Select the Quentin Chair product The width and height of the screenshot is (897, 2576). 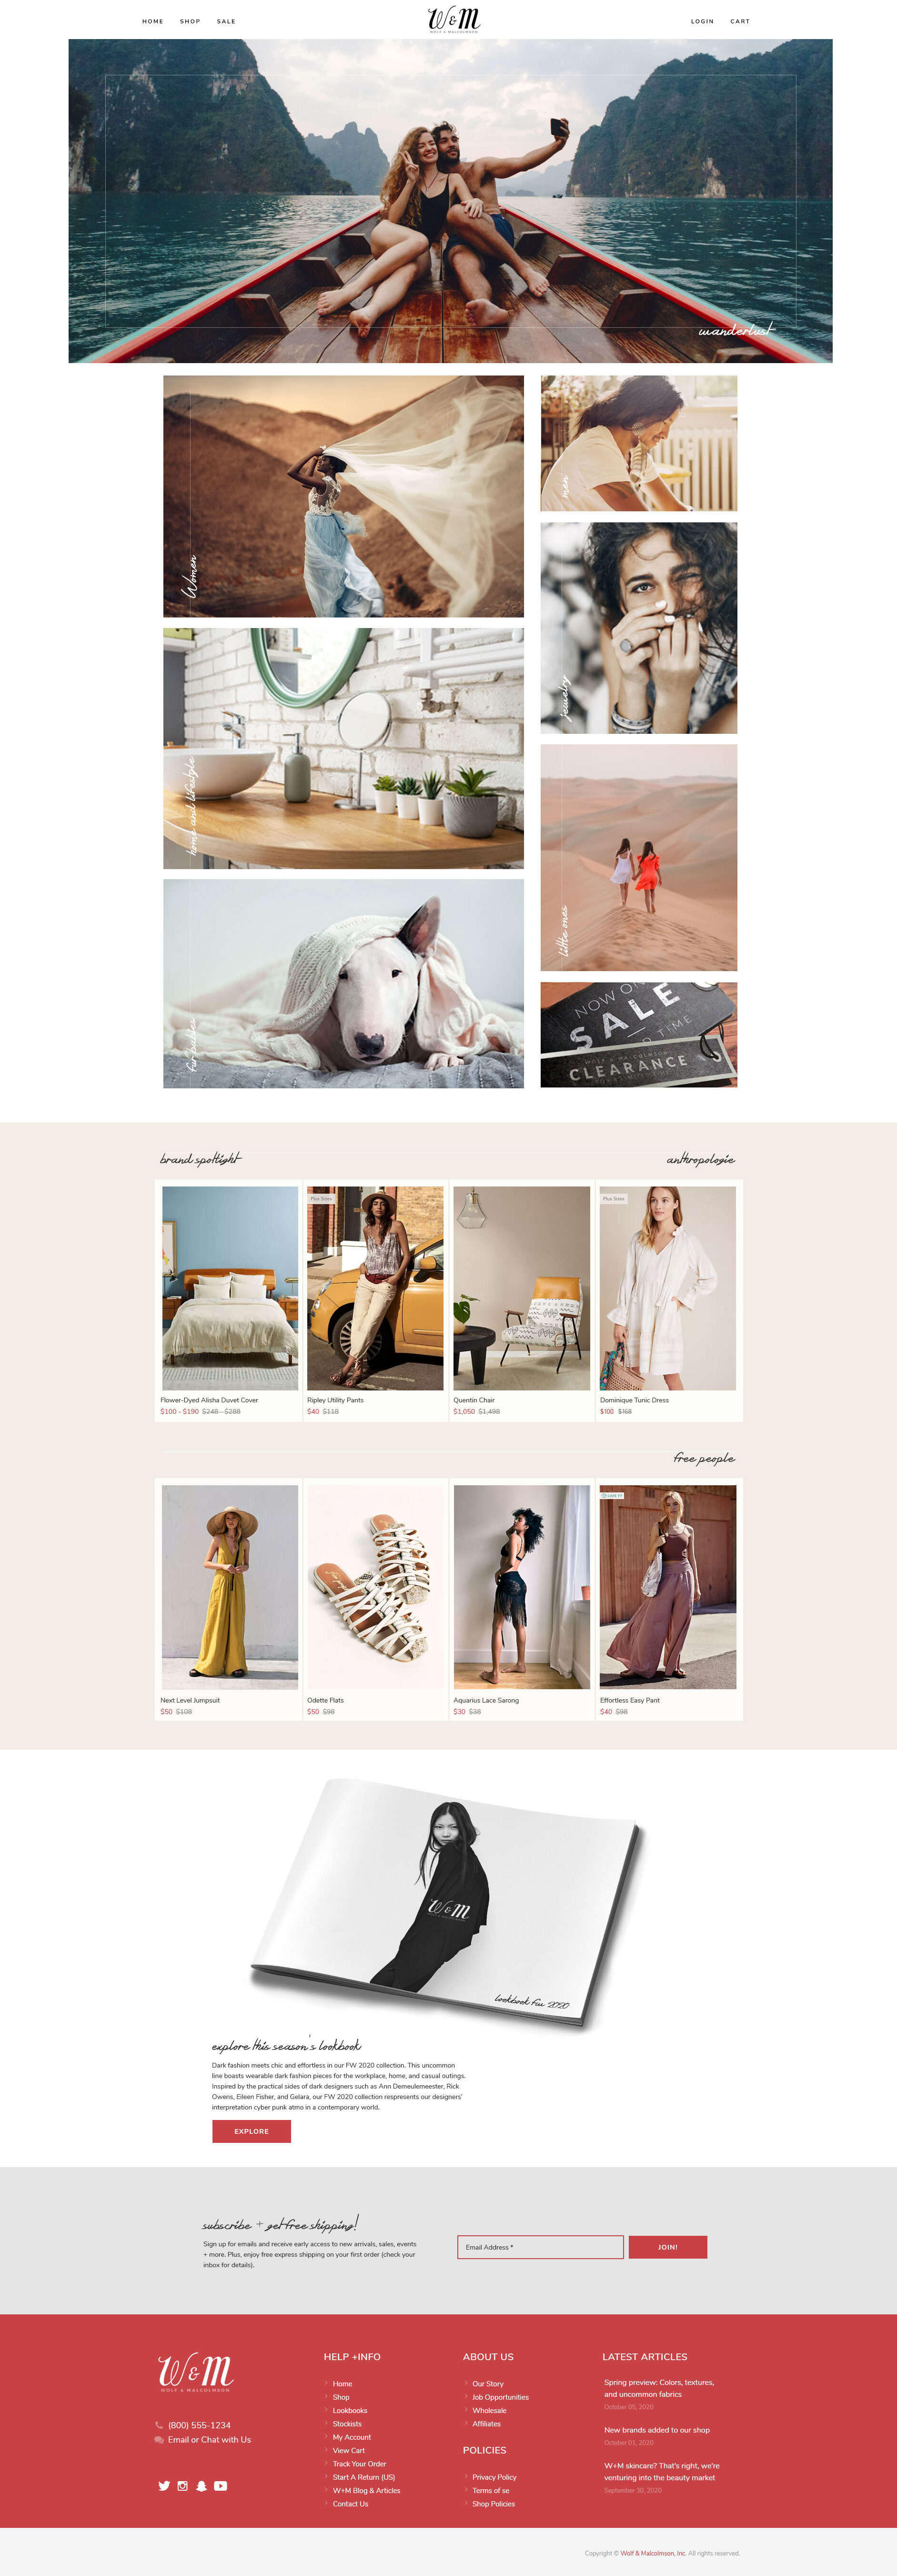[521, 1300]
